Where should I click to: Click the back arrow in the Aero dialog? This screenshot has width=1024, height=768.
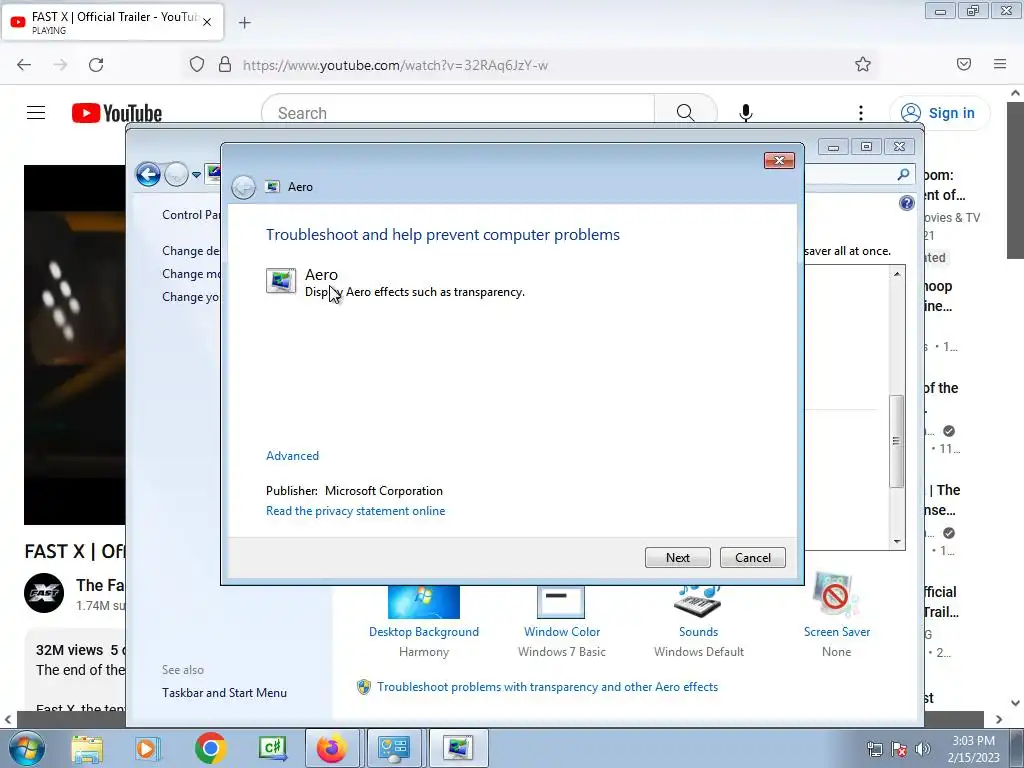(x=244, y=187)
